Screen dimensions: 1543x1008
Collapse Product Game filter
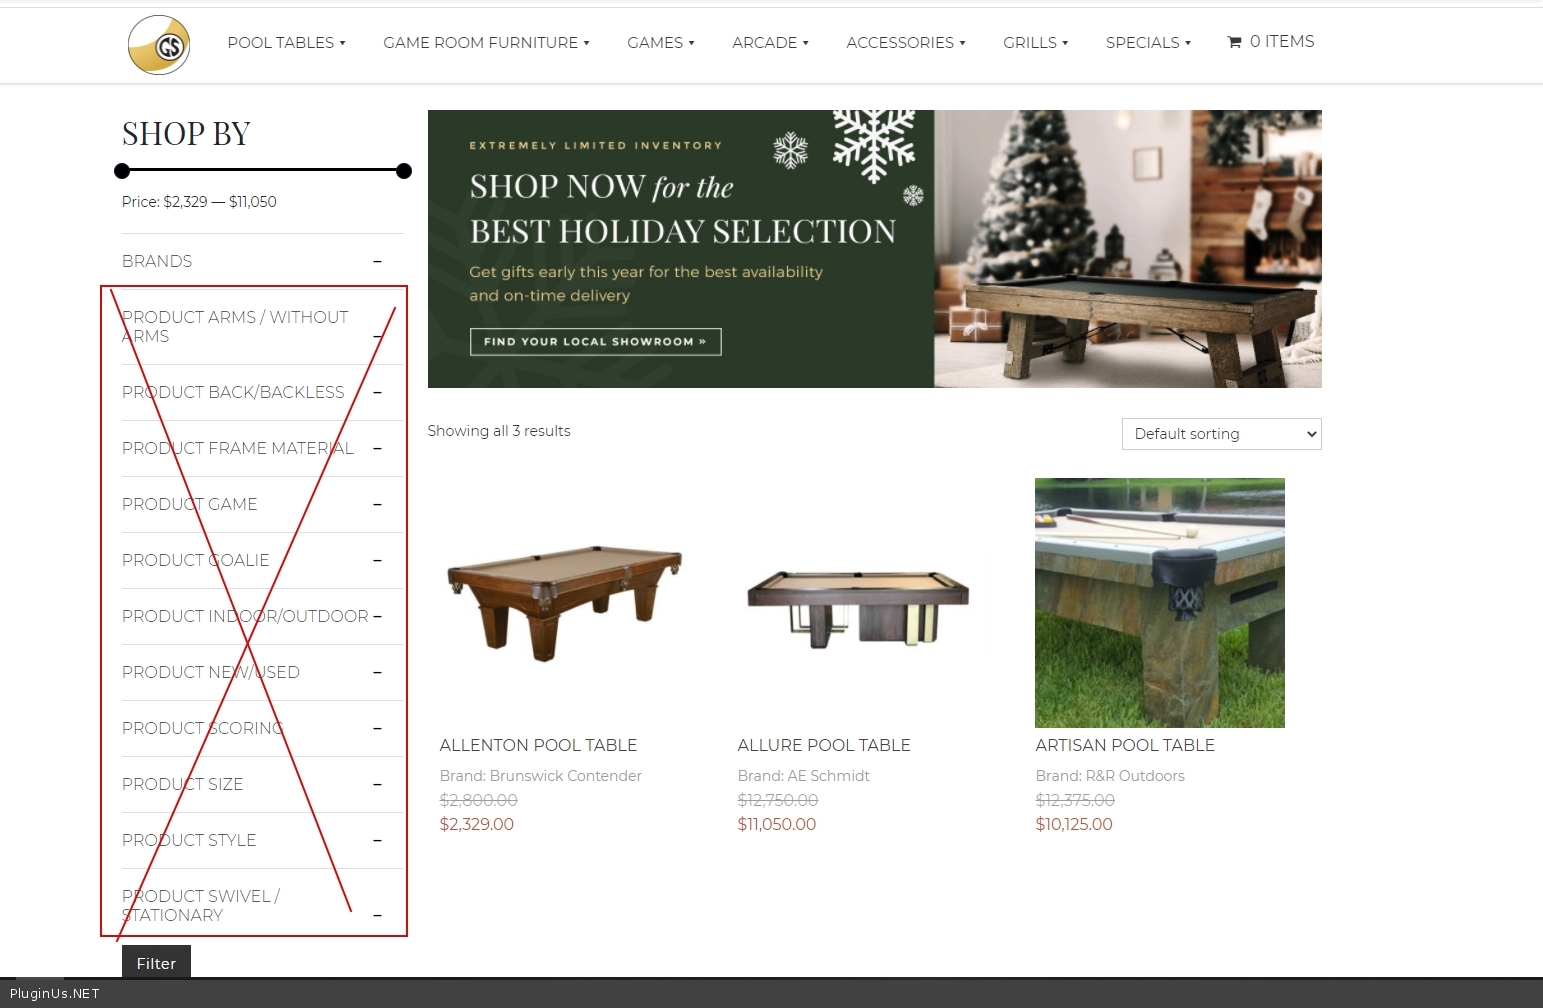point(377,505)
